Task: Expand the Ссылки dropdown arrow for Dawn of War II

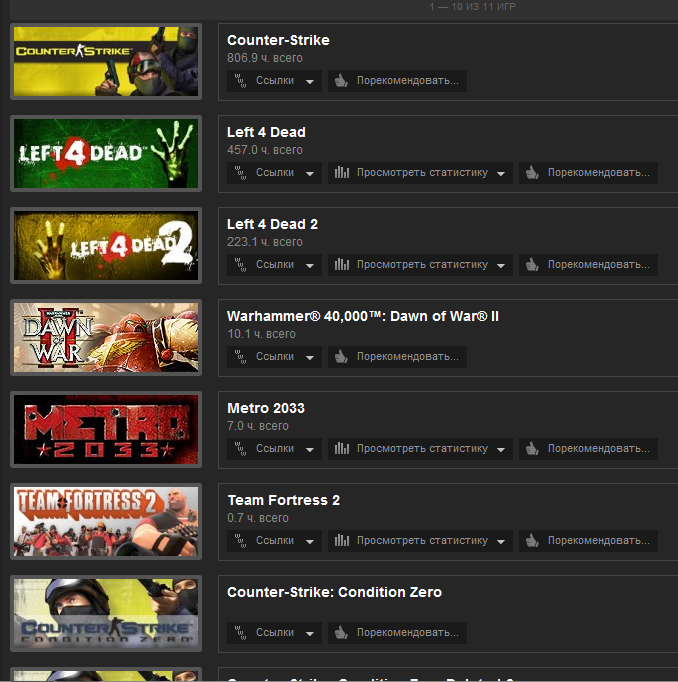Action: pos(310,358)
